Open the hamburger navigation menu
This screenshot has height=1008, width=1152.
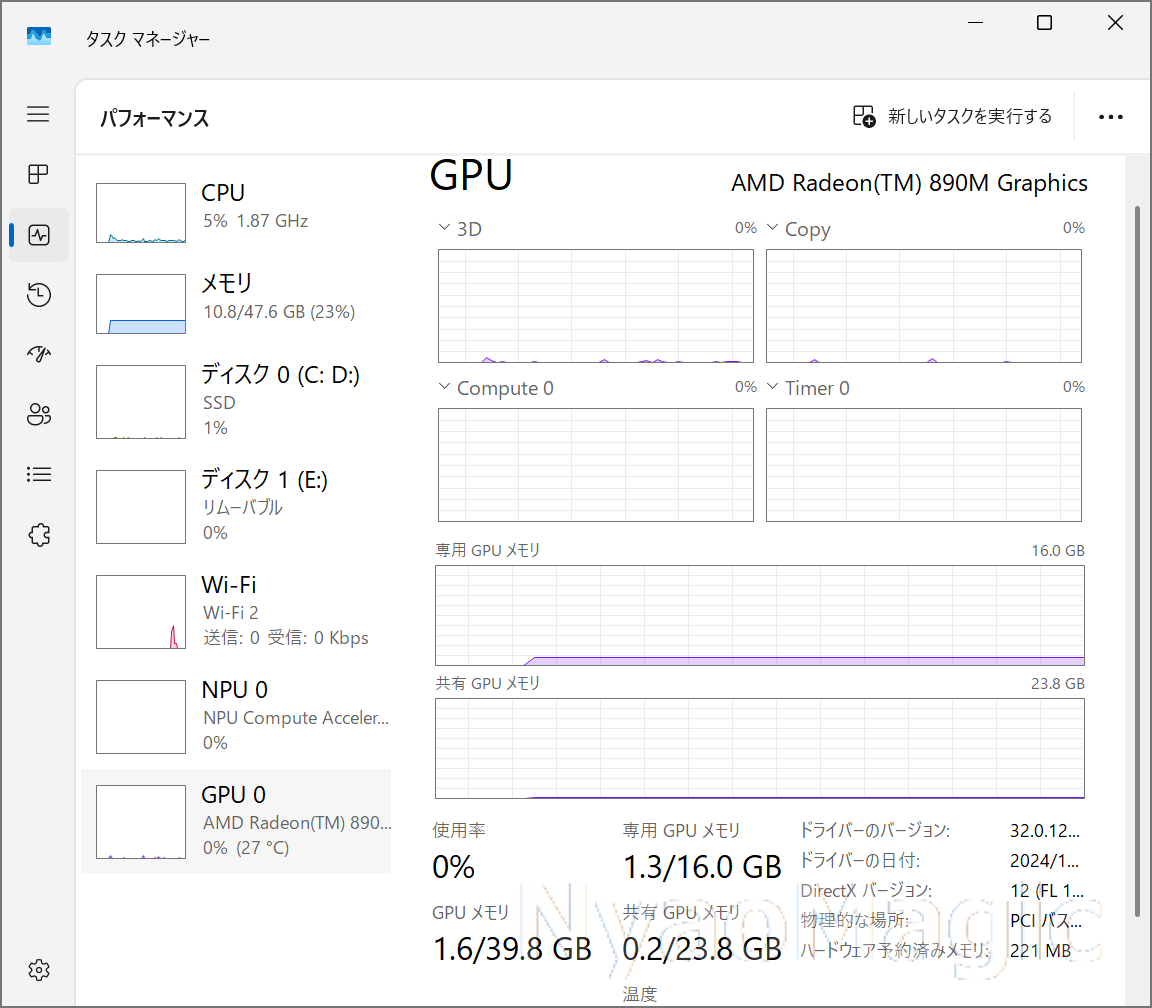(38, 114)
